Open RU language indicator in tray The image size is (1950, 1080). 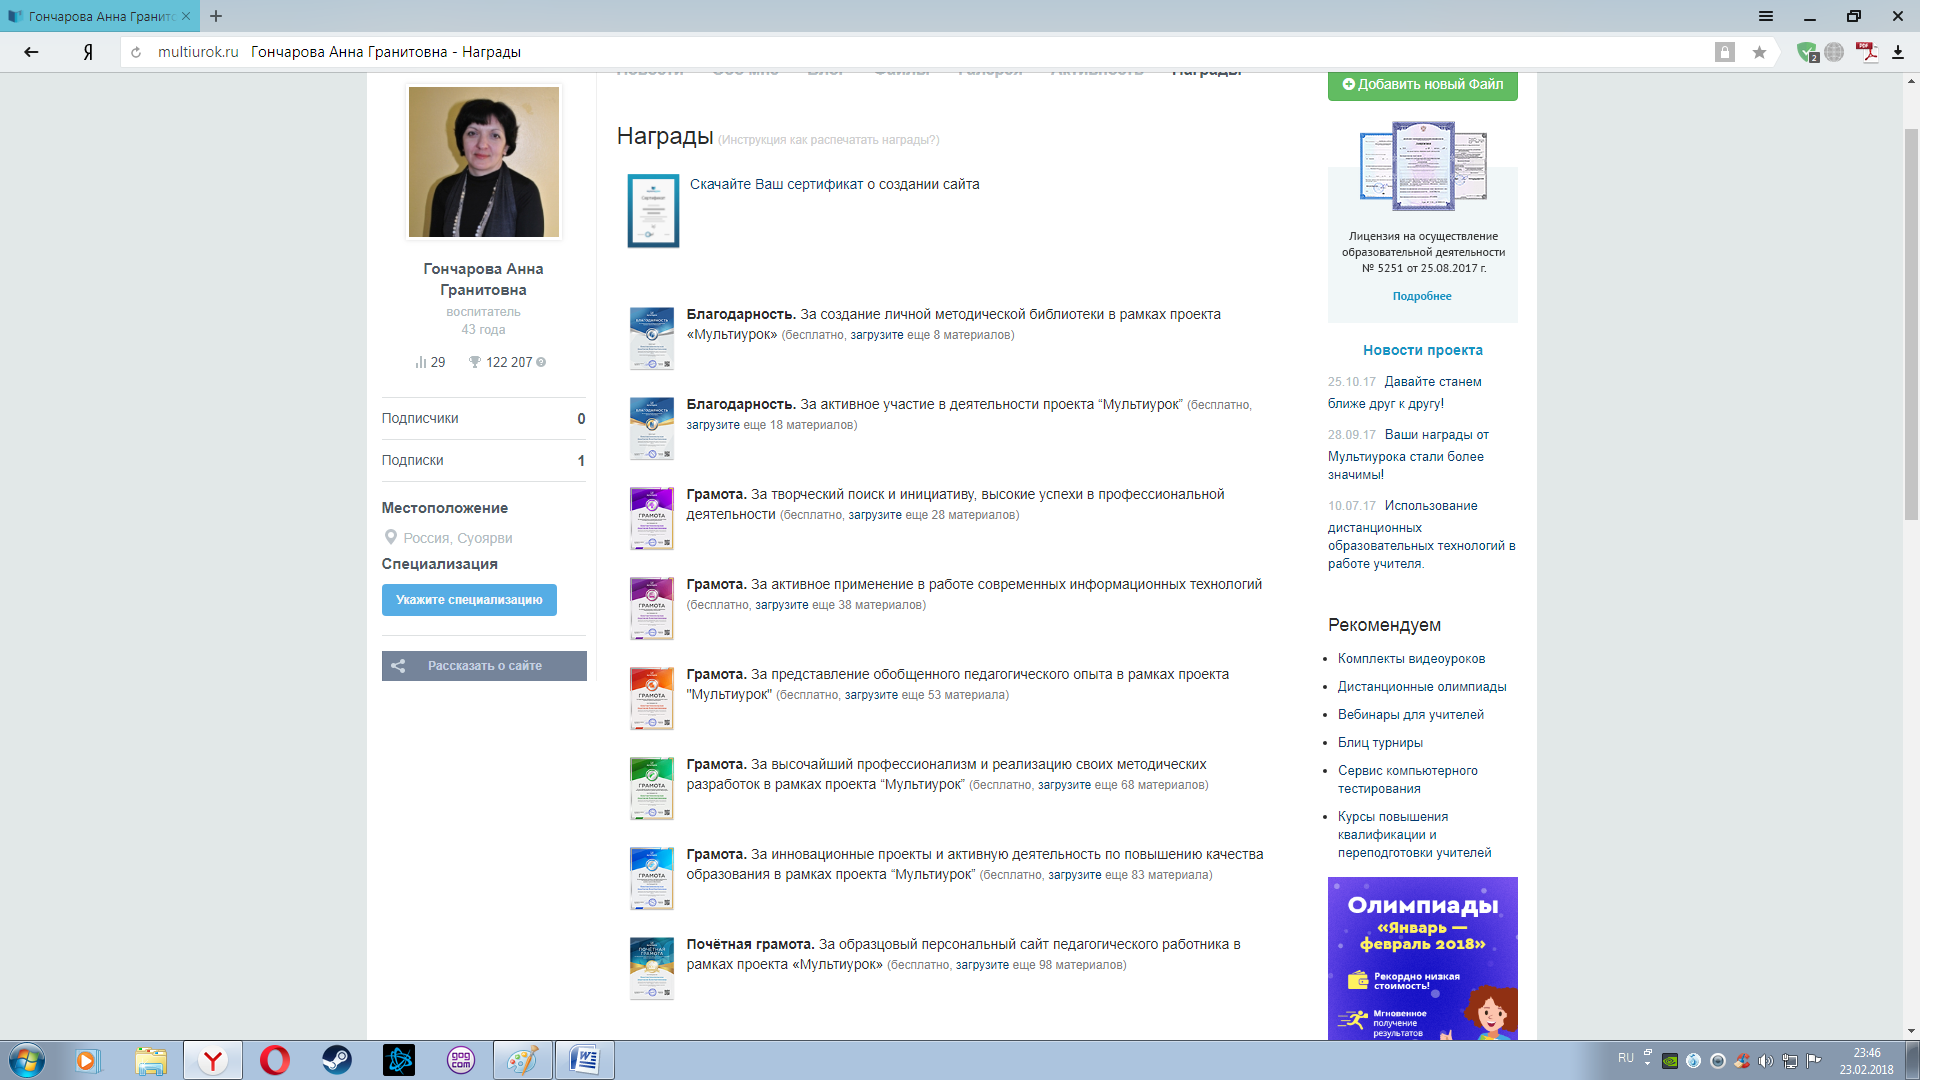coord(1626,1058)
